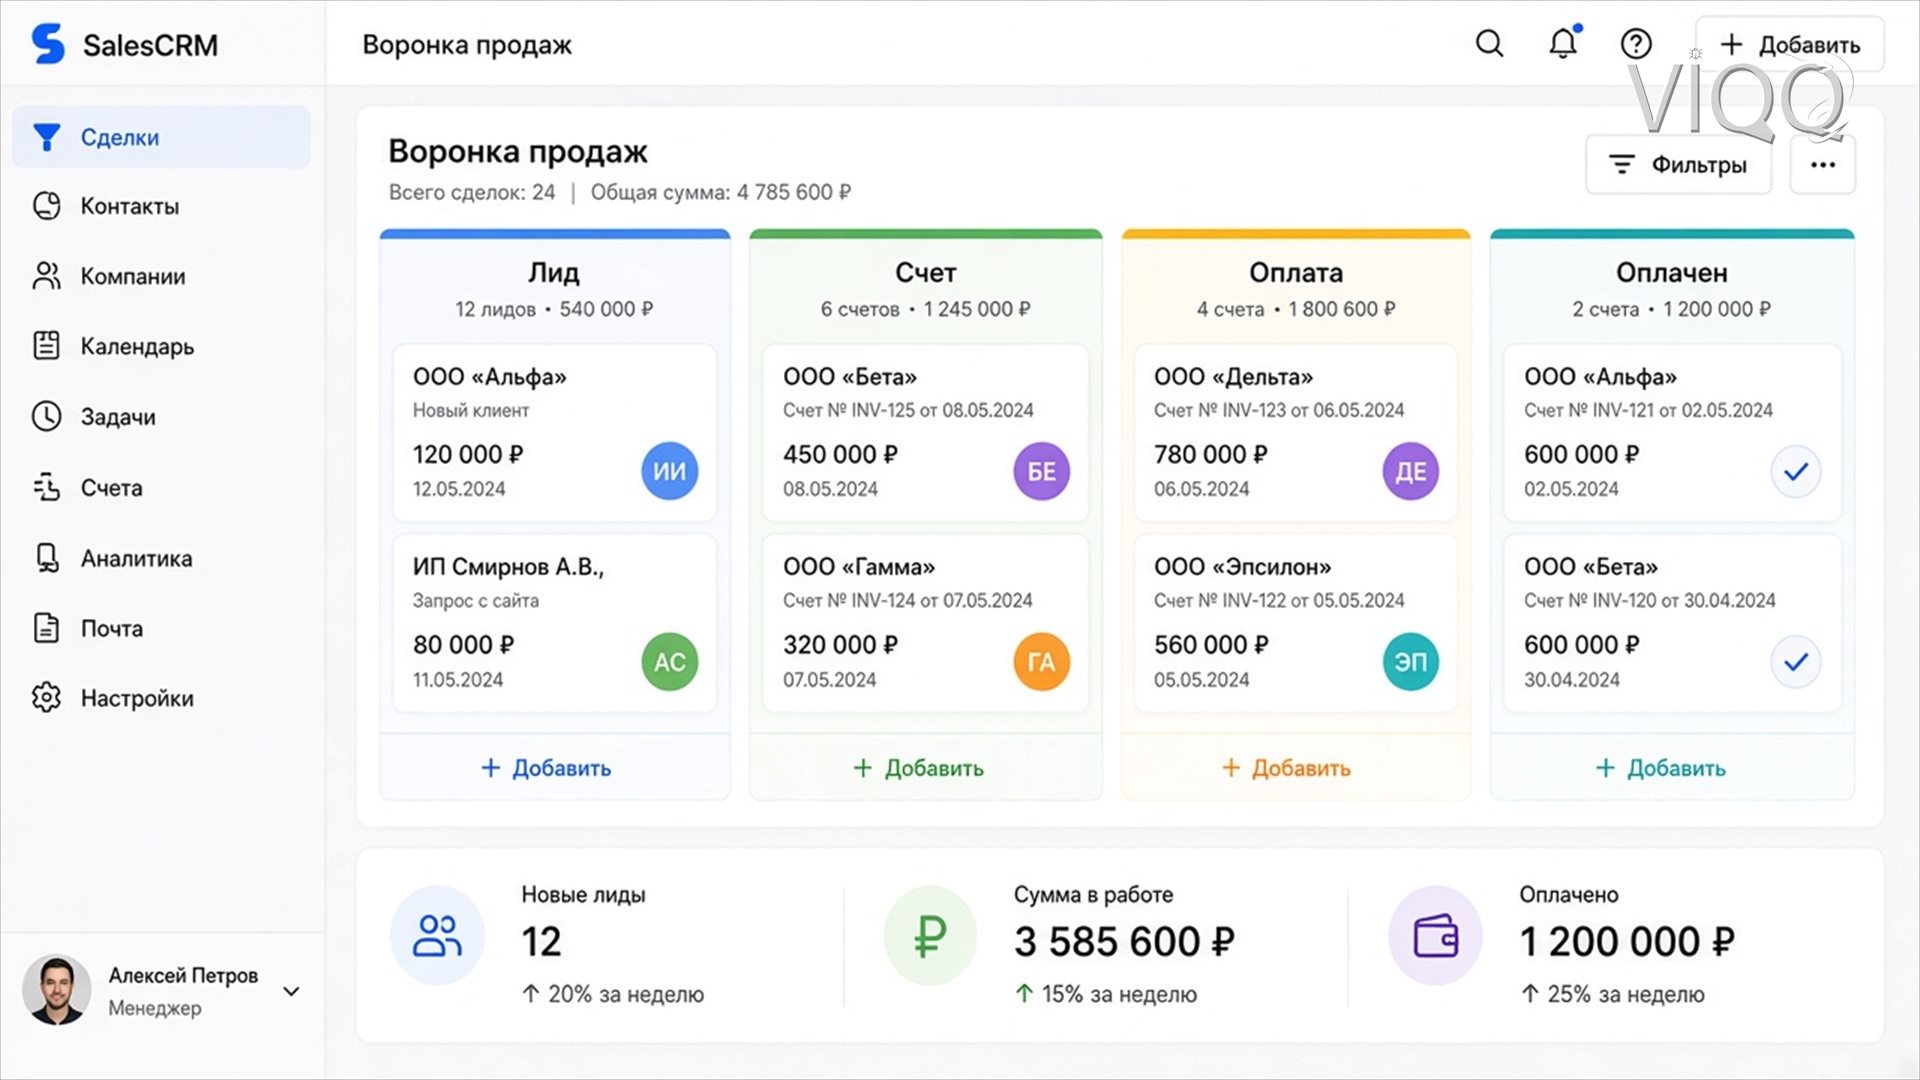Open Календарь in the sidebar
This screenshot has width=1920, height=1080.
click(161, 346)
